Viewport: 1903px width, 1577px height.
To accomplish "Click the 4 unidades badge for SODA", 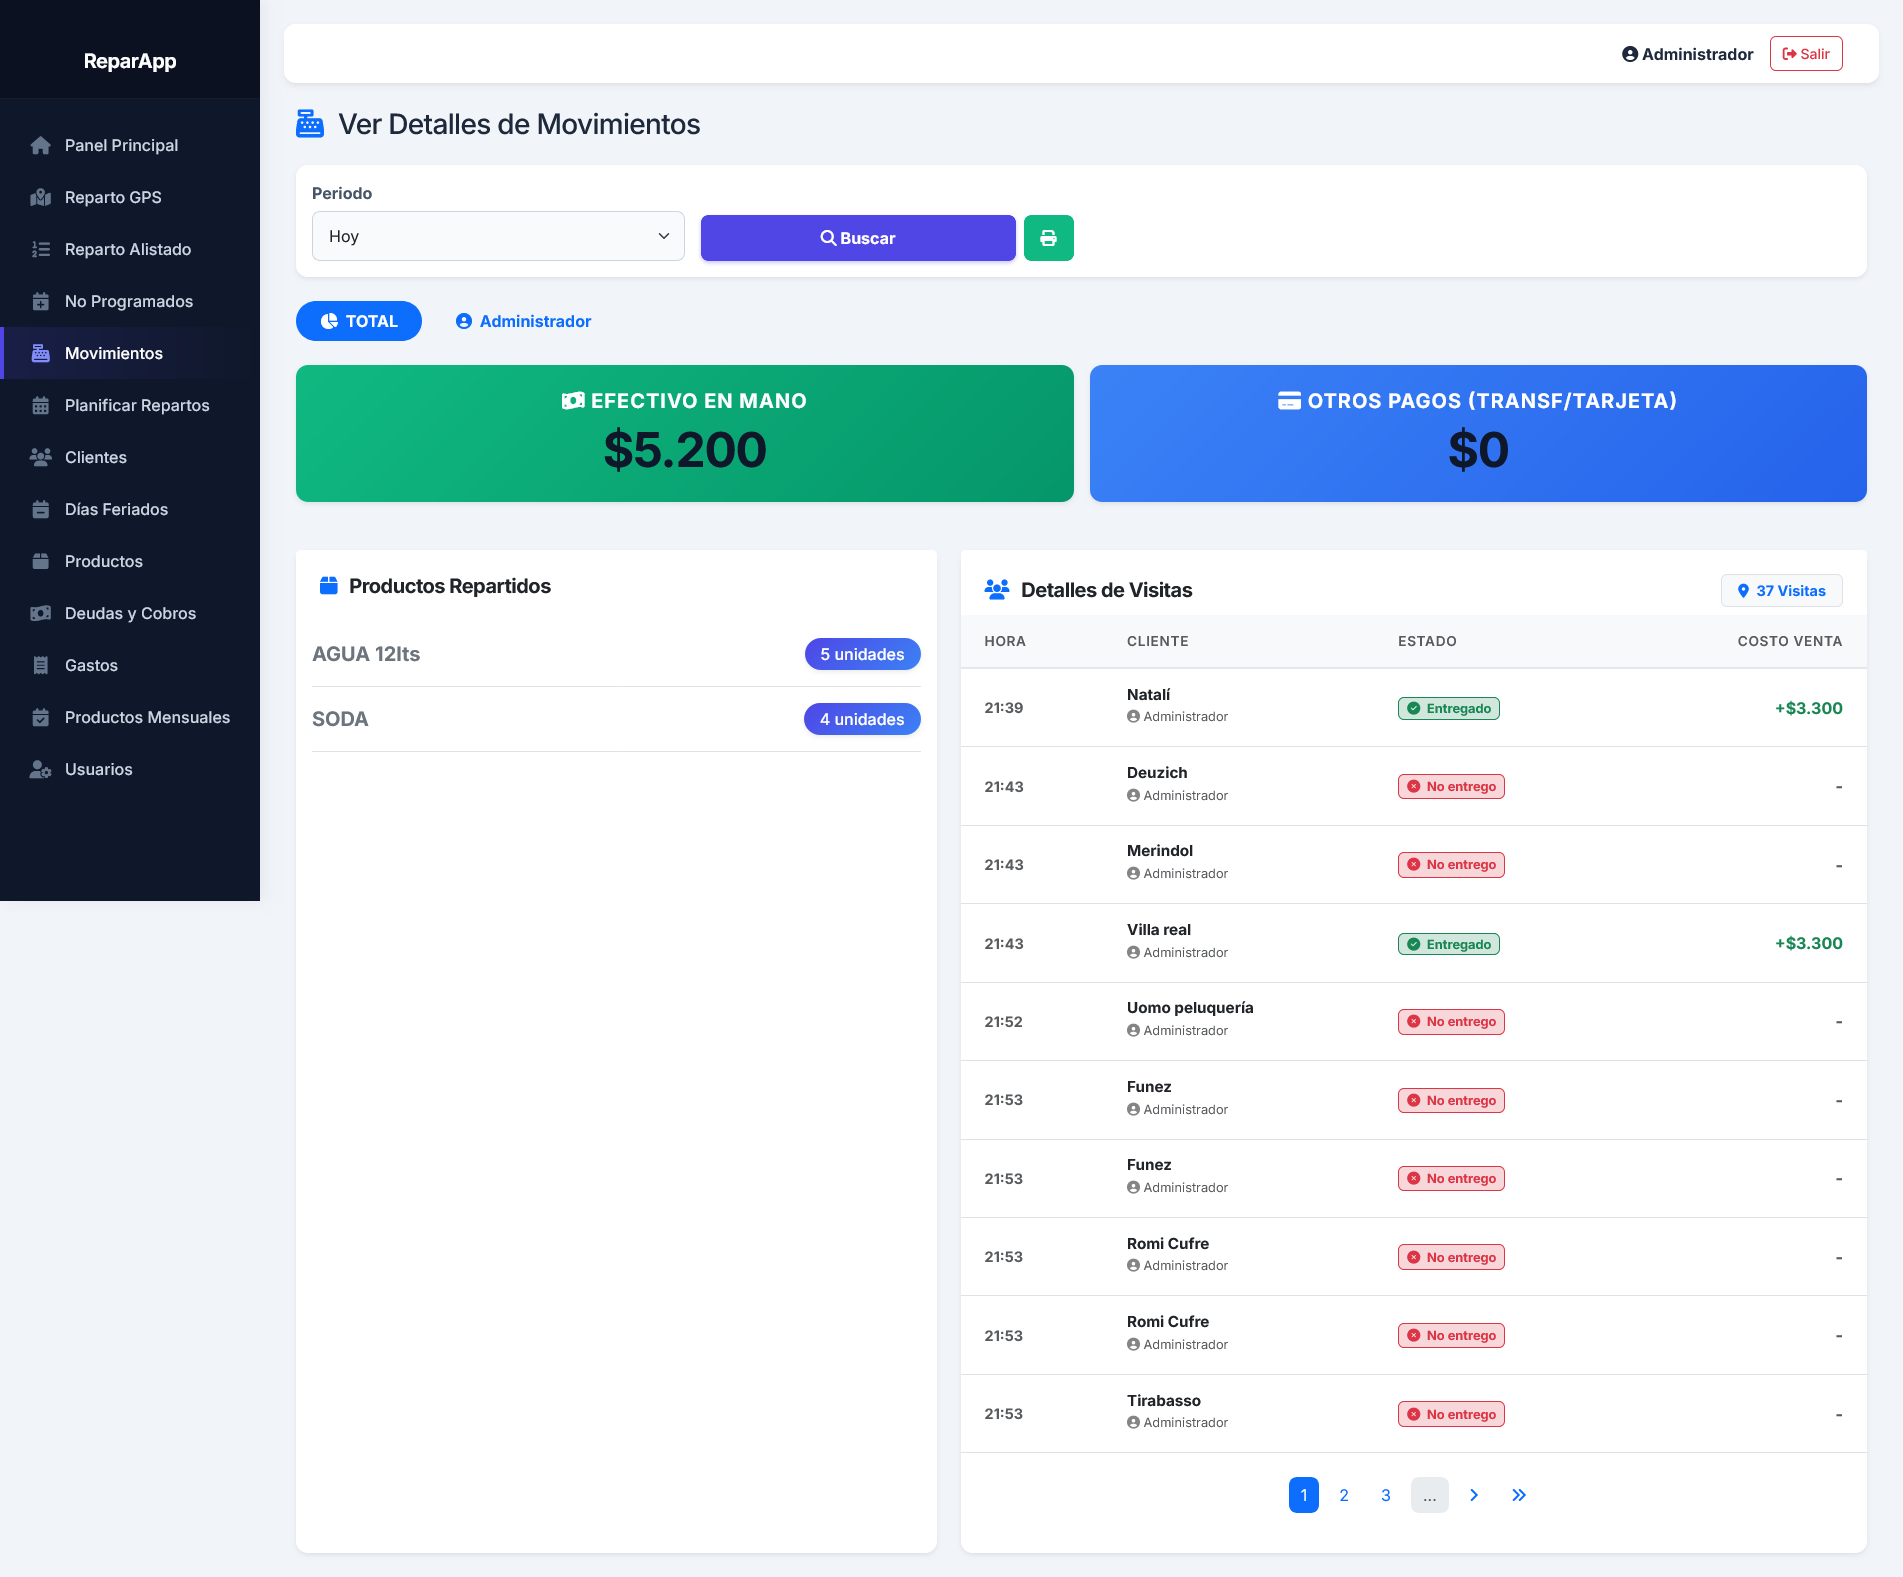I will coord(862,719).
